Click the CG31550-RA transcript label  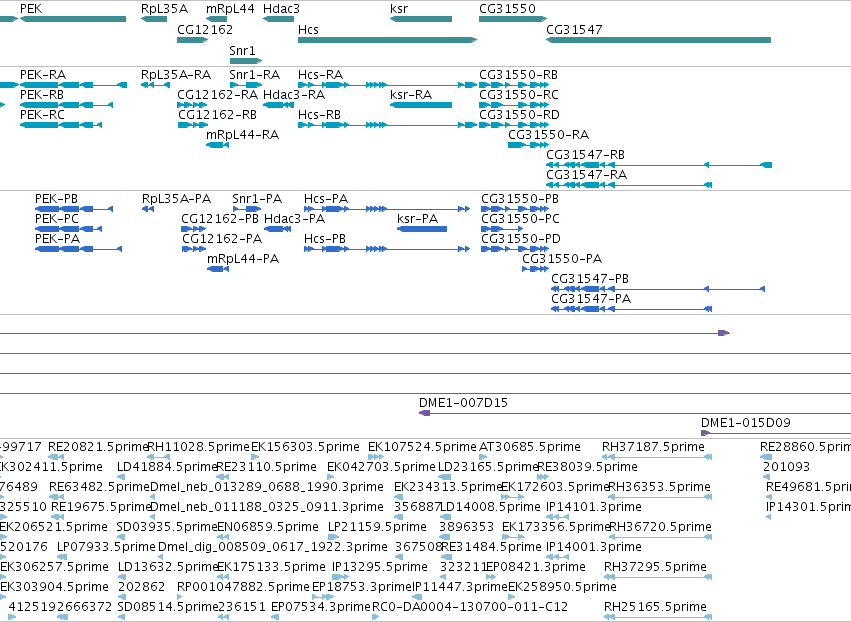coord(549,135)
